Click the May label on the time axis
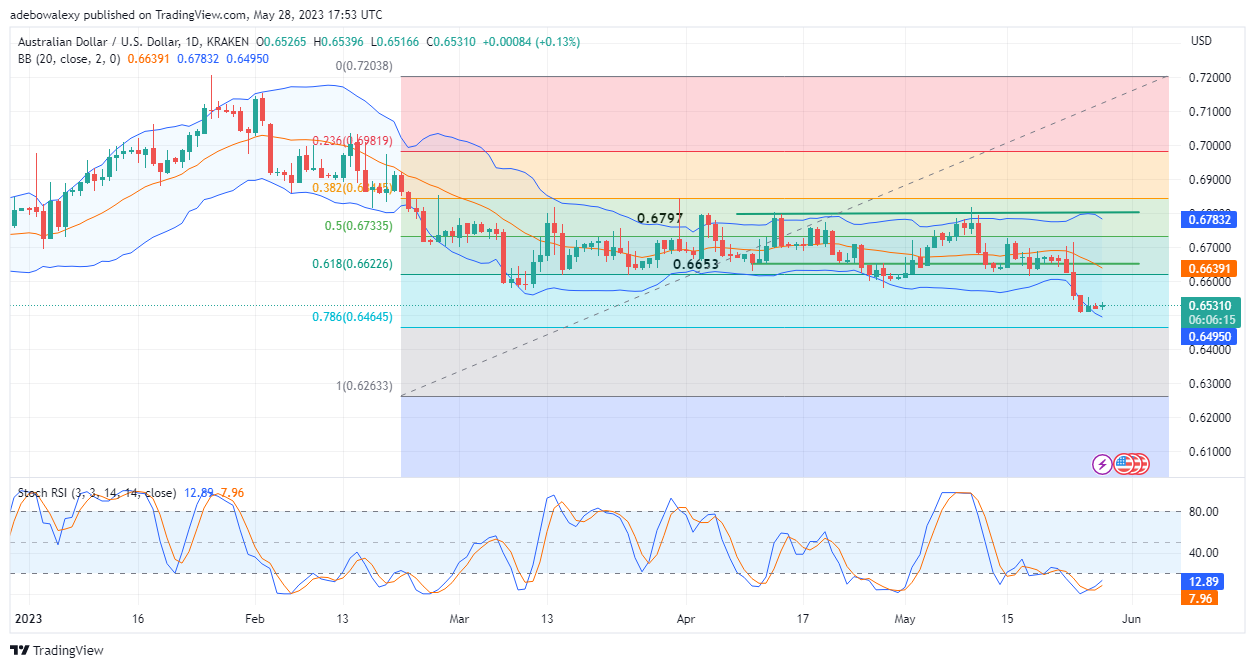1255x668 pixels. (904, 619)
